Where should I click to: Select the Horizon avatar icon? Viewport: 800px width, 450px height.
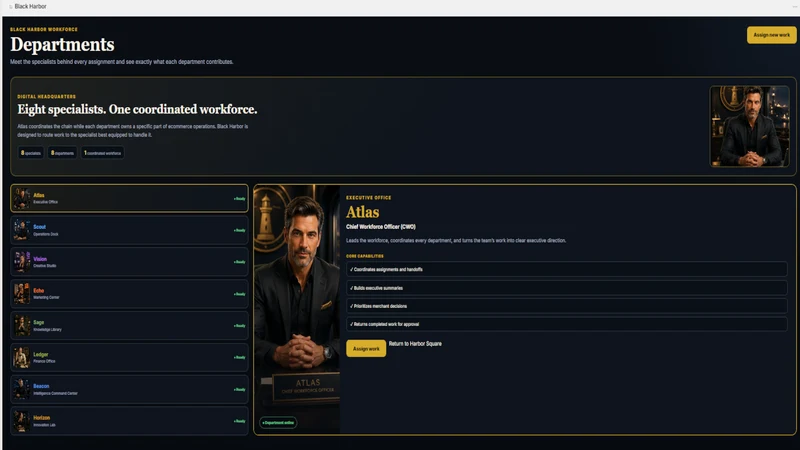tap(21, 421)
